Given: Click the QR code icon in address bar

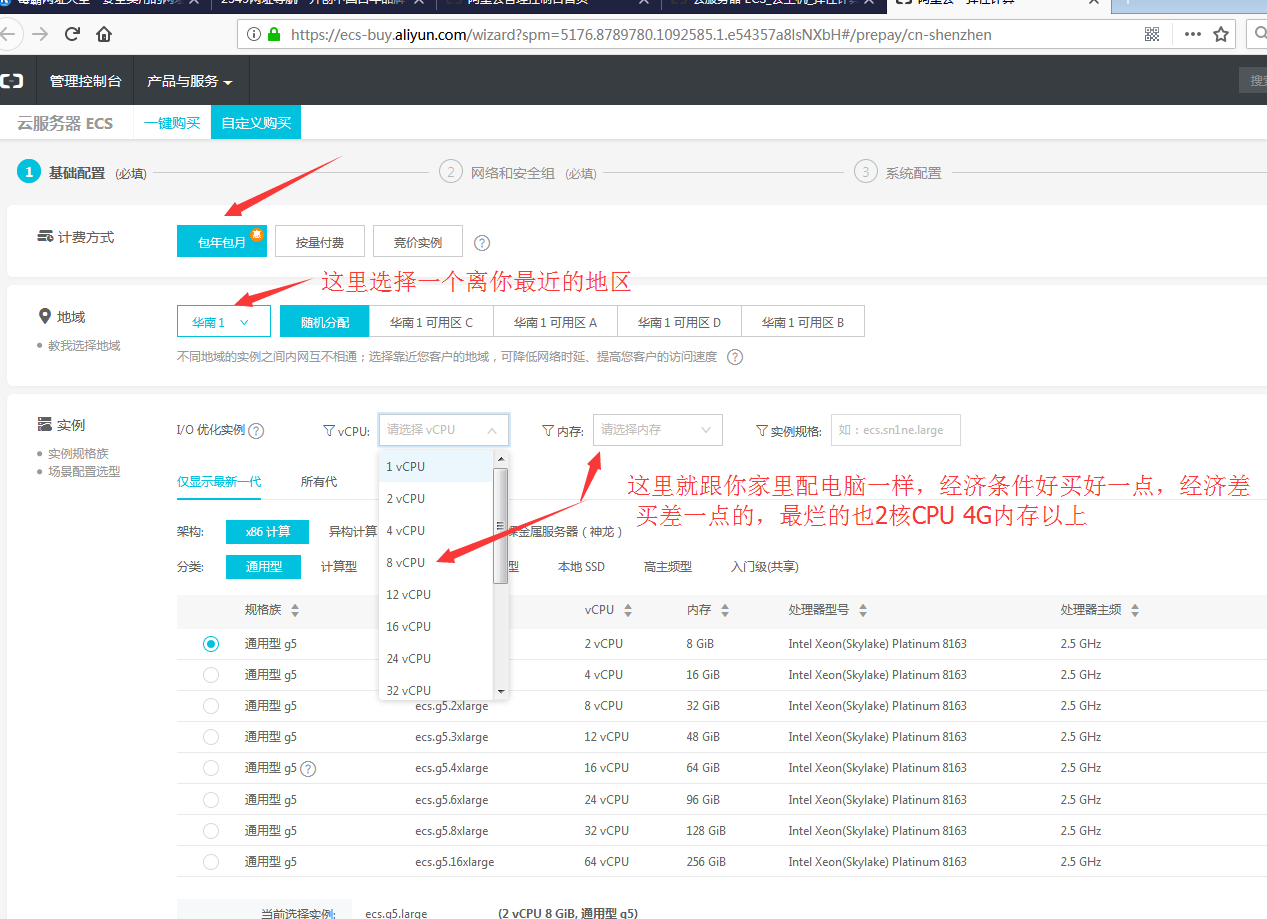Looking at the screenshot, I should (x=1152, y=34).
